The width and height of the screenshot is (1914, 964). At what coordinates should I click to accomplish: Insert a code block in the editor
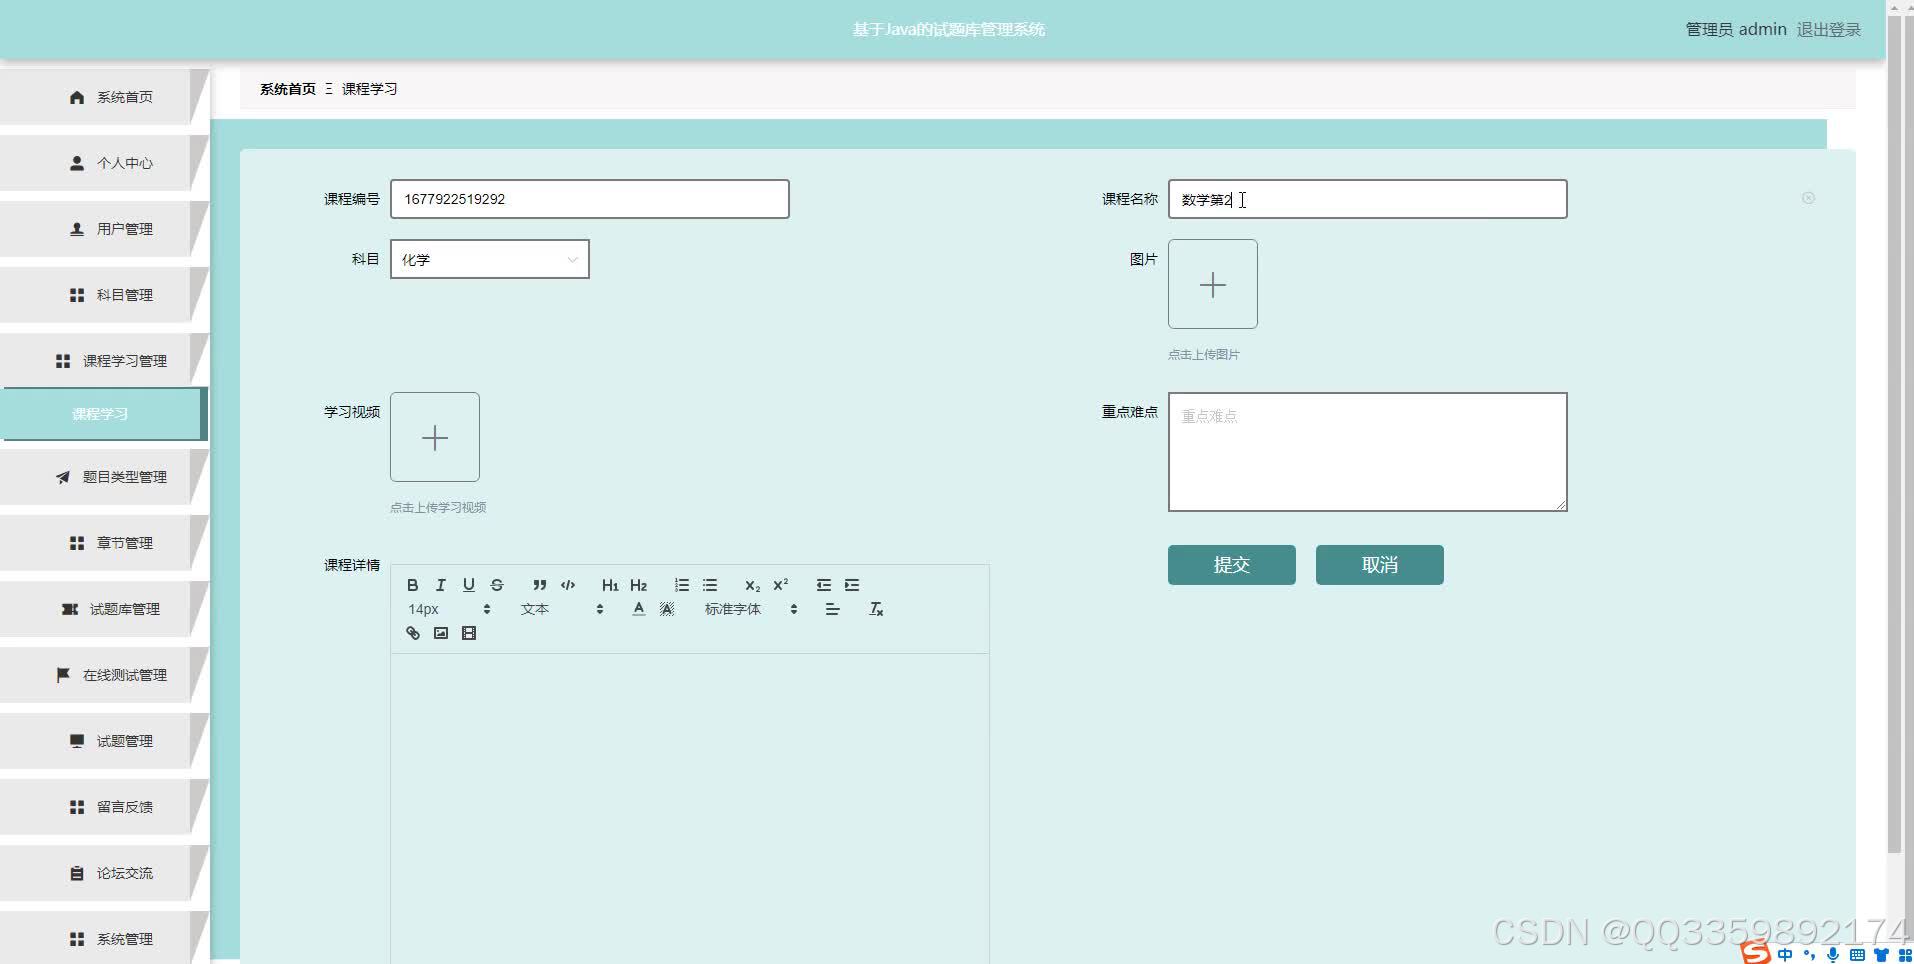(x=568, y=585)
